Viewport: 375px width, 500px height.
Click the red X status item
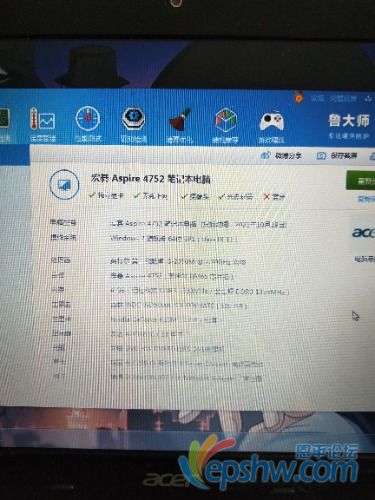pos(274,197)
